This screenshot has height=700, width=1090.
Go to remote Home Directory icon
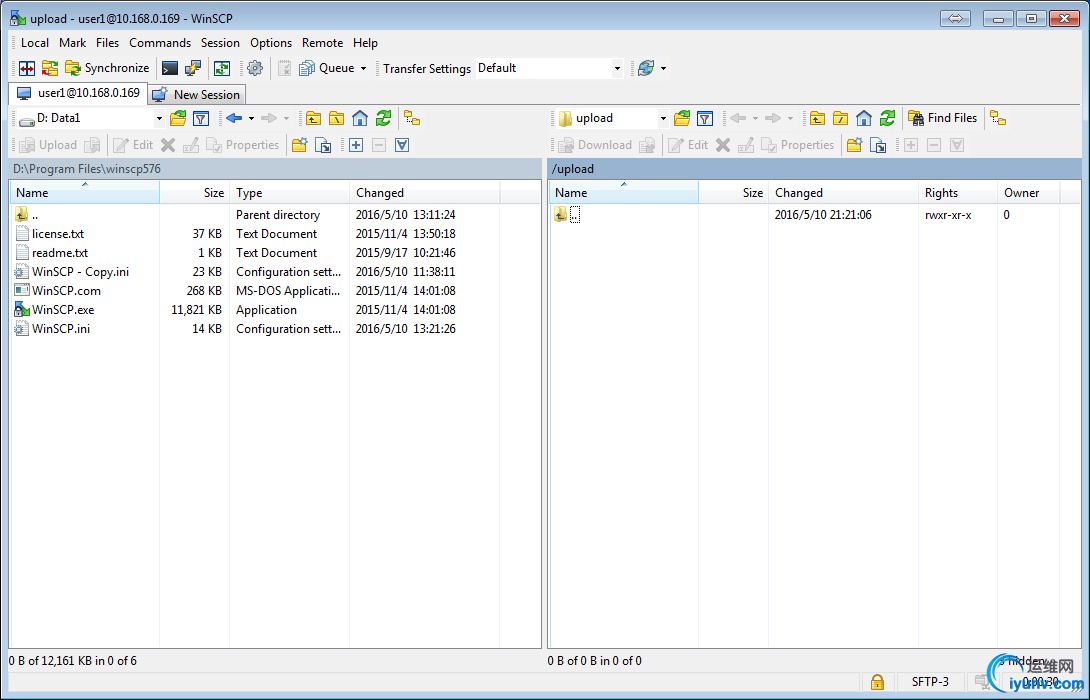[863, 119]
